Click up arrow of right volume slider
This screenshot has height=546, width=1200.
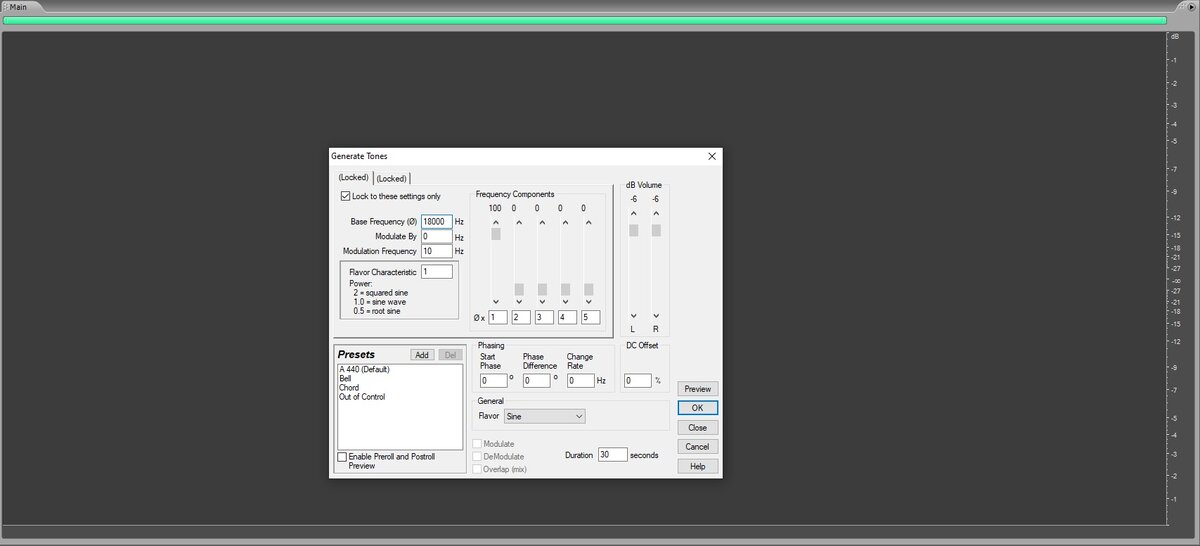(656, 215)
